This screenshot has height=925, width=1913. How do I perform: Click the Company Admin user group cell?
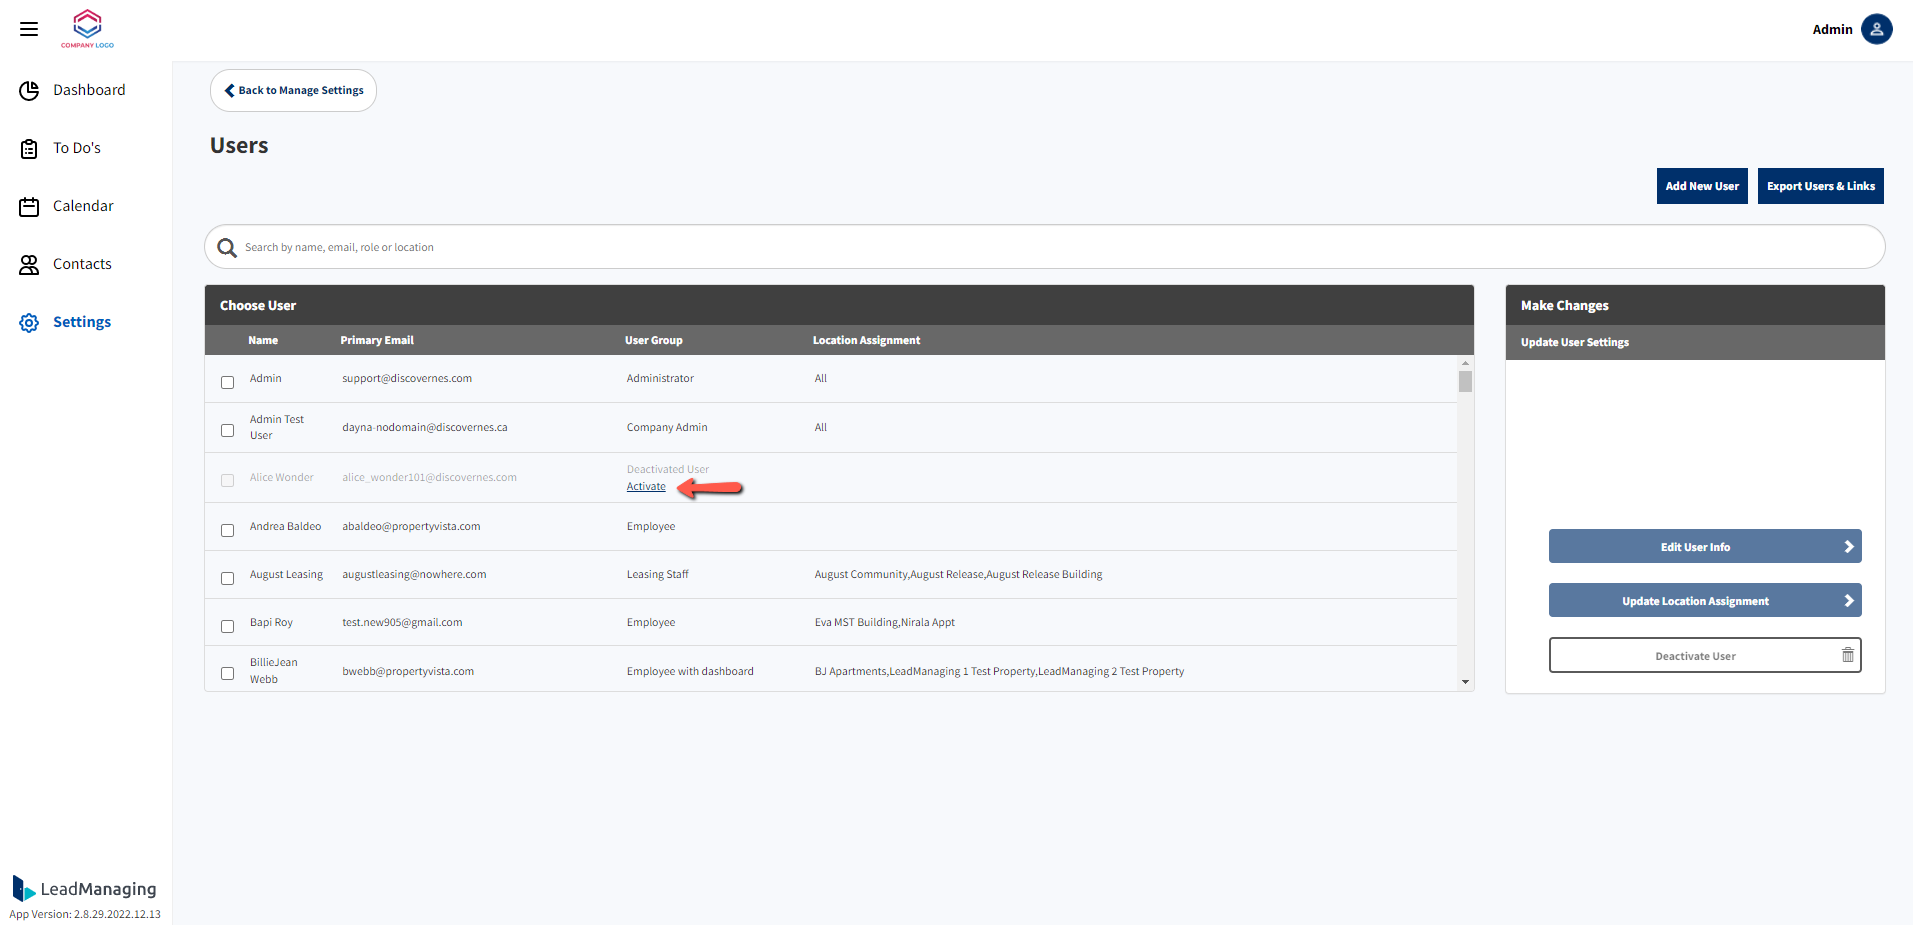click(x=667, y=427)
